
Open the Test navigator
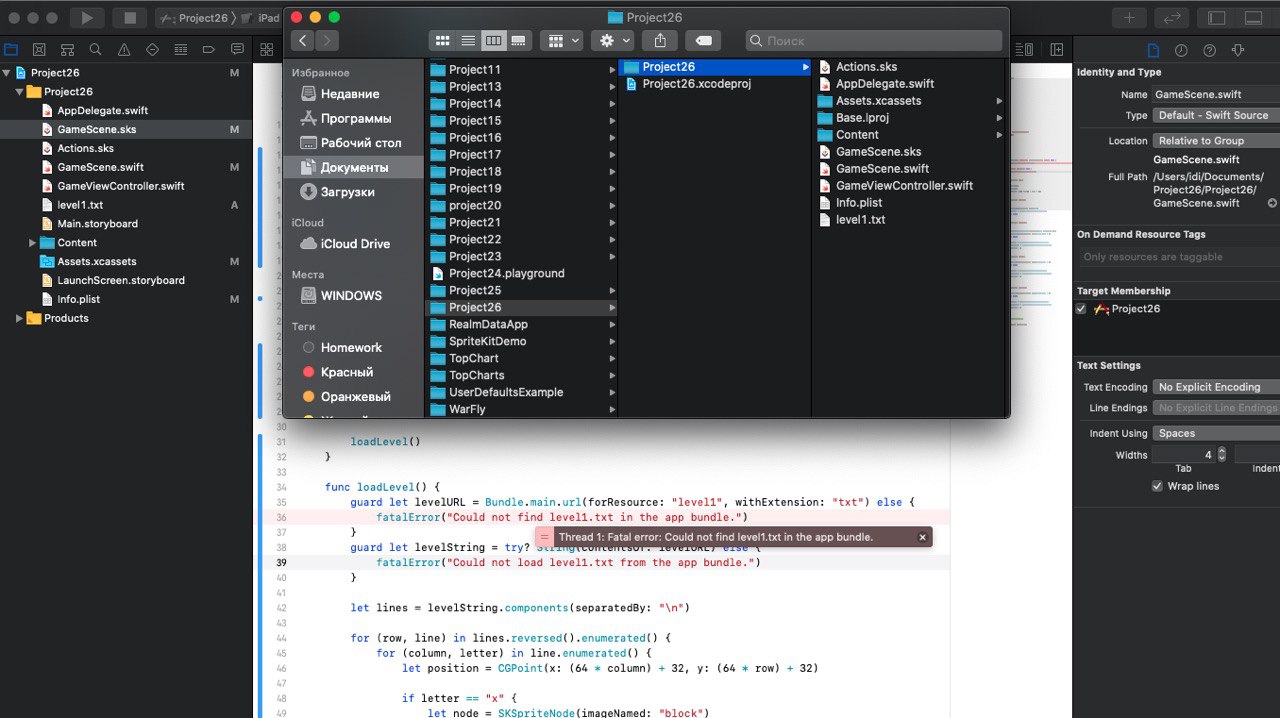152,49
